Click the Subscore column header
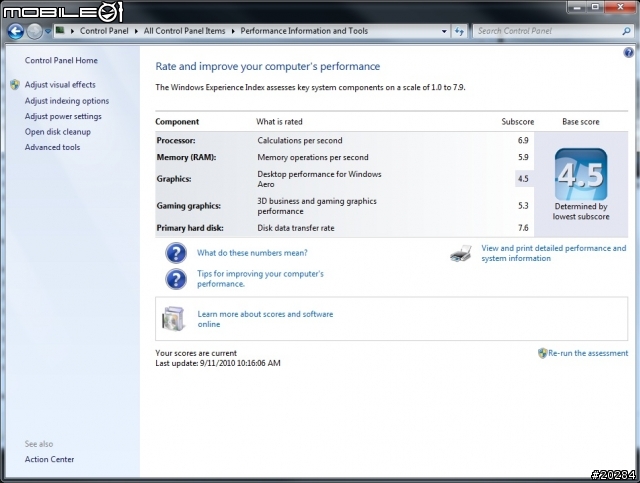The width and height of the screenshot is (640, 483). tap(518, 122)
